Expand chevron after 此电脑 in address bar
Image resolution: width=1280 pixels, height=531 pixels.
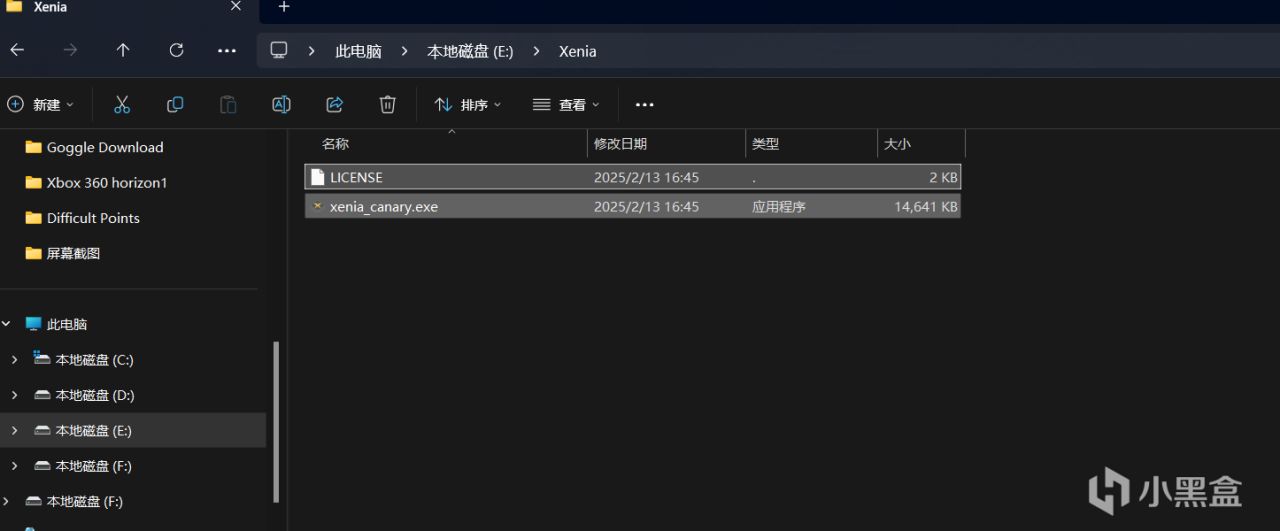(405, 51)
